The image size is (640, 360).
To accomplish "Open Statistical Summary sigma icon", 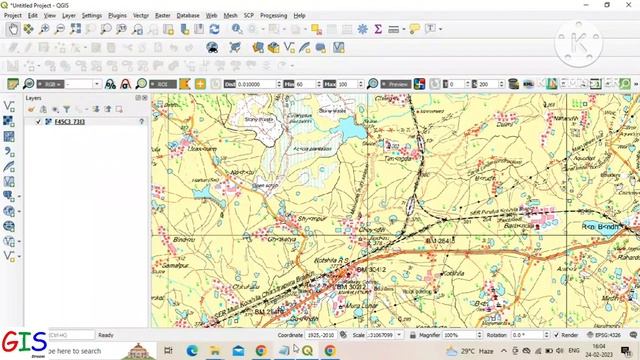I will (378, 29).
